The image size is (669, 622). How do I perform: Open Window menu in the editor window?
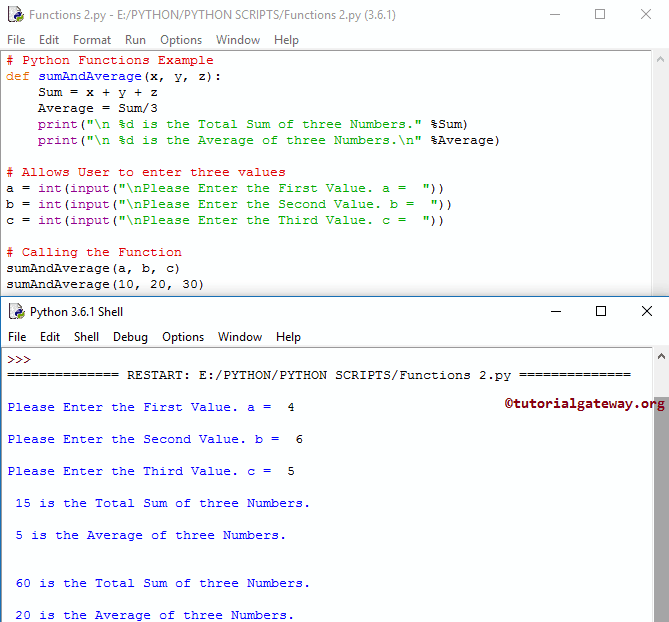pyautogui.click(x=238, y=40)
